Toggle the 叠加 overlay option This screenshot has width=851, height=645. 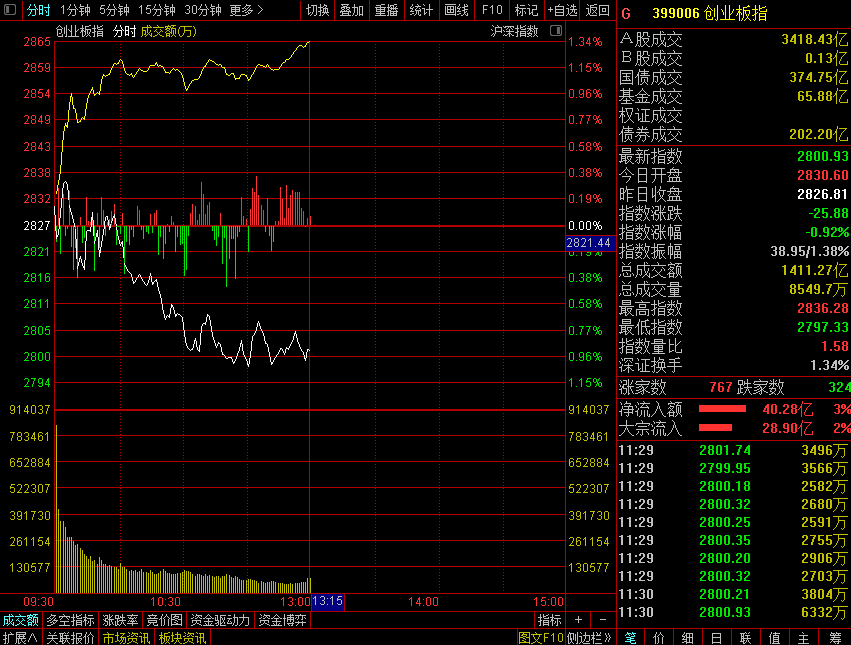(x=351, y=10)
